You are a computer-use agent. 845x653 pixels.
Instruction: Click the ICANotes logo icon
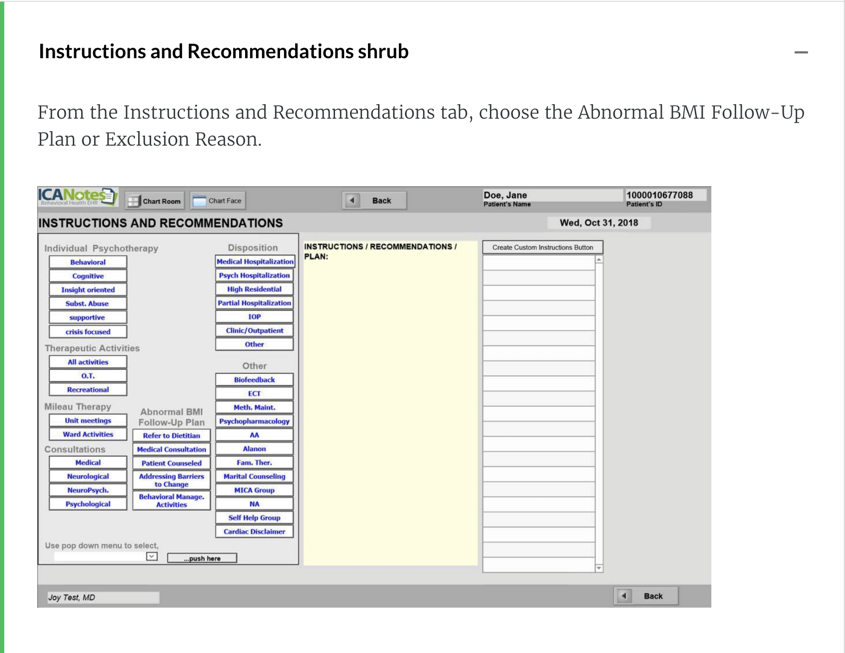click(x=78, y=199)
